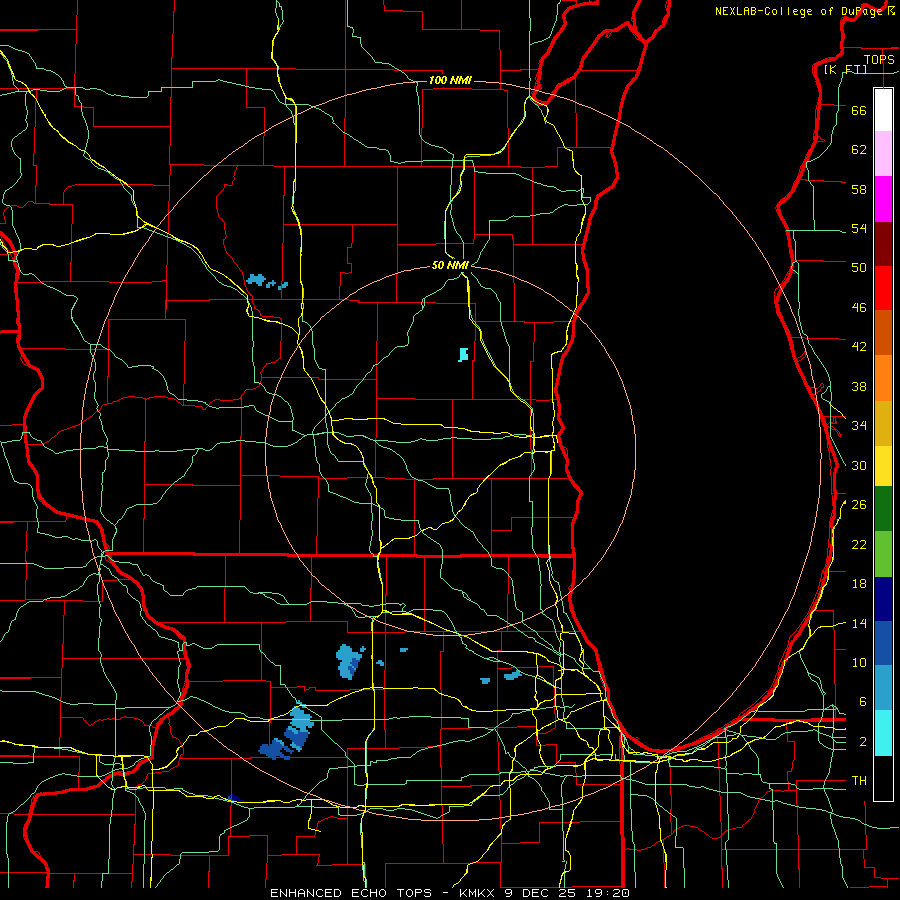Click the dark red swatch between 50 and 54
900x900 pixels.
(883, 244)
